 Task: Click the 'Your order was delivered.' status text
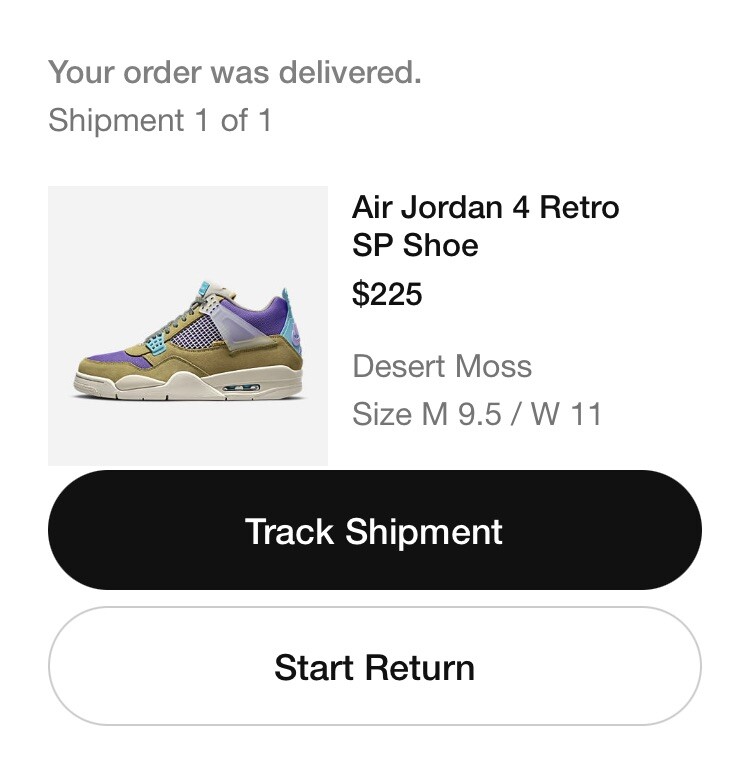click(234, 72)
